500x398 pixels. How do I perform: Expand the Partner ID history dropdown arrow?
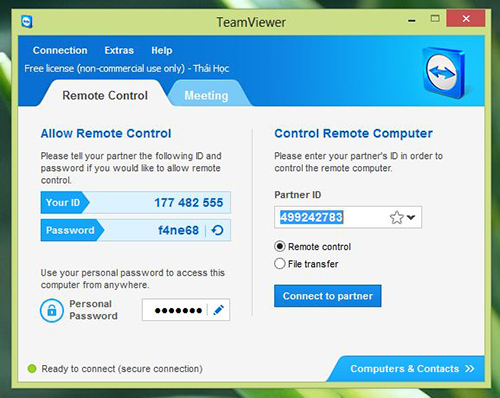[411, 217]
